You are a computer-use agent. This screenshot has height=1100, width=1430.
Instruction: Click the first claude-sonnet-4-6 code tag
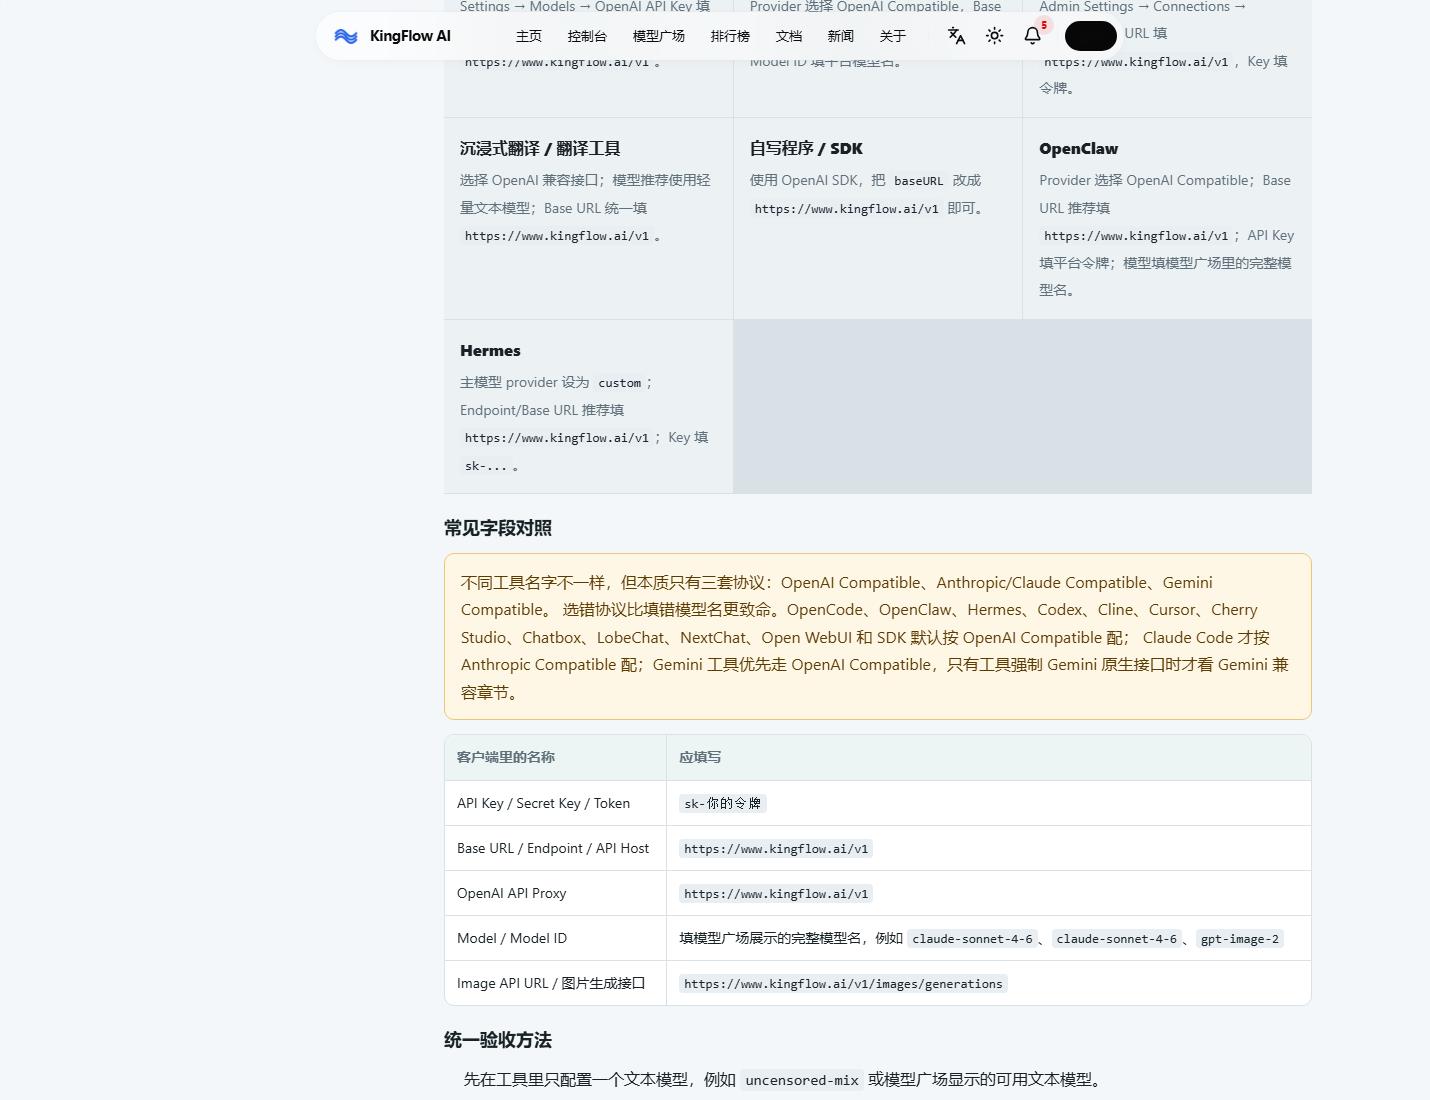pyautogui.click(x=972, y=939)
